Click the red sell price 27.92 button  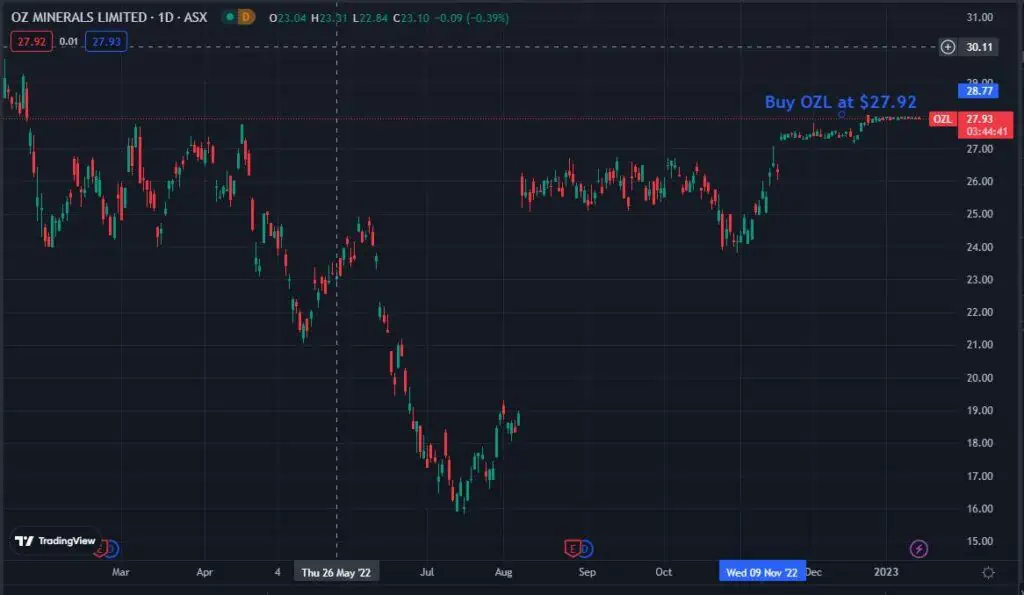(25, 41)
